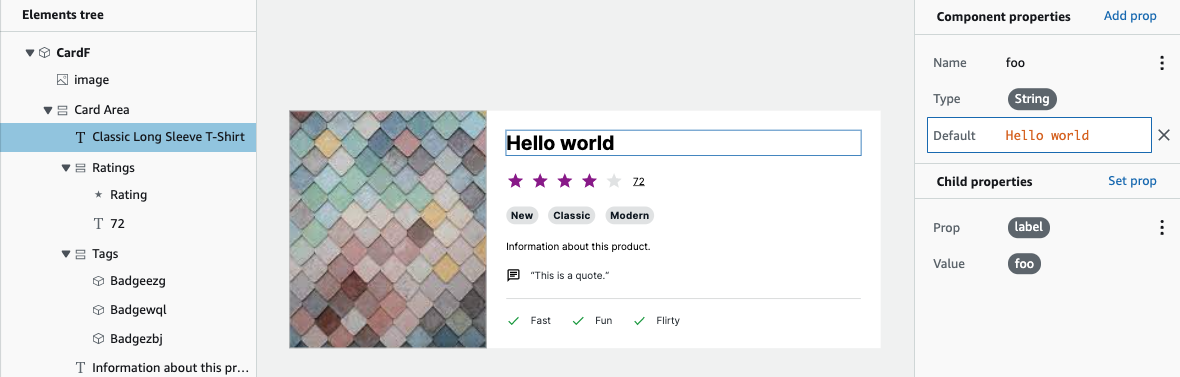Click Information about this product text
Viewport: 1180px width, 377px height.
pos(578,246)
